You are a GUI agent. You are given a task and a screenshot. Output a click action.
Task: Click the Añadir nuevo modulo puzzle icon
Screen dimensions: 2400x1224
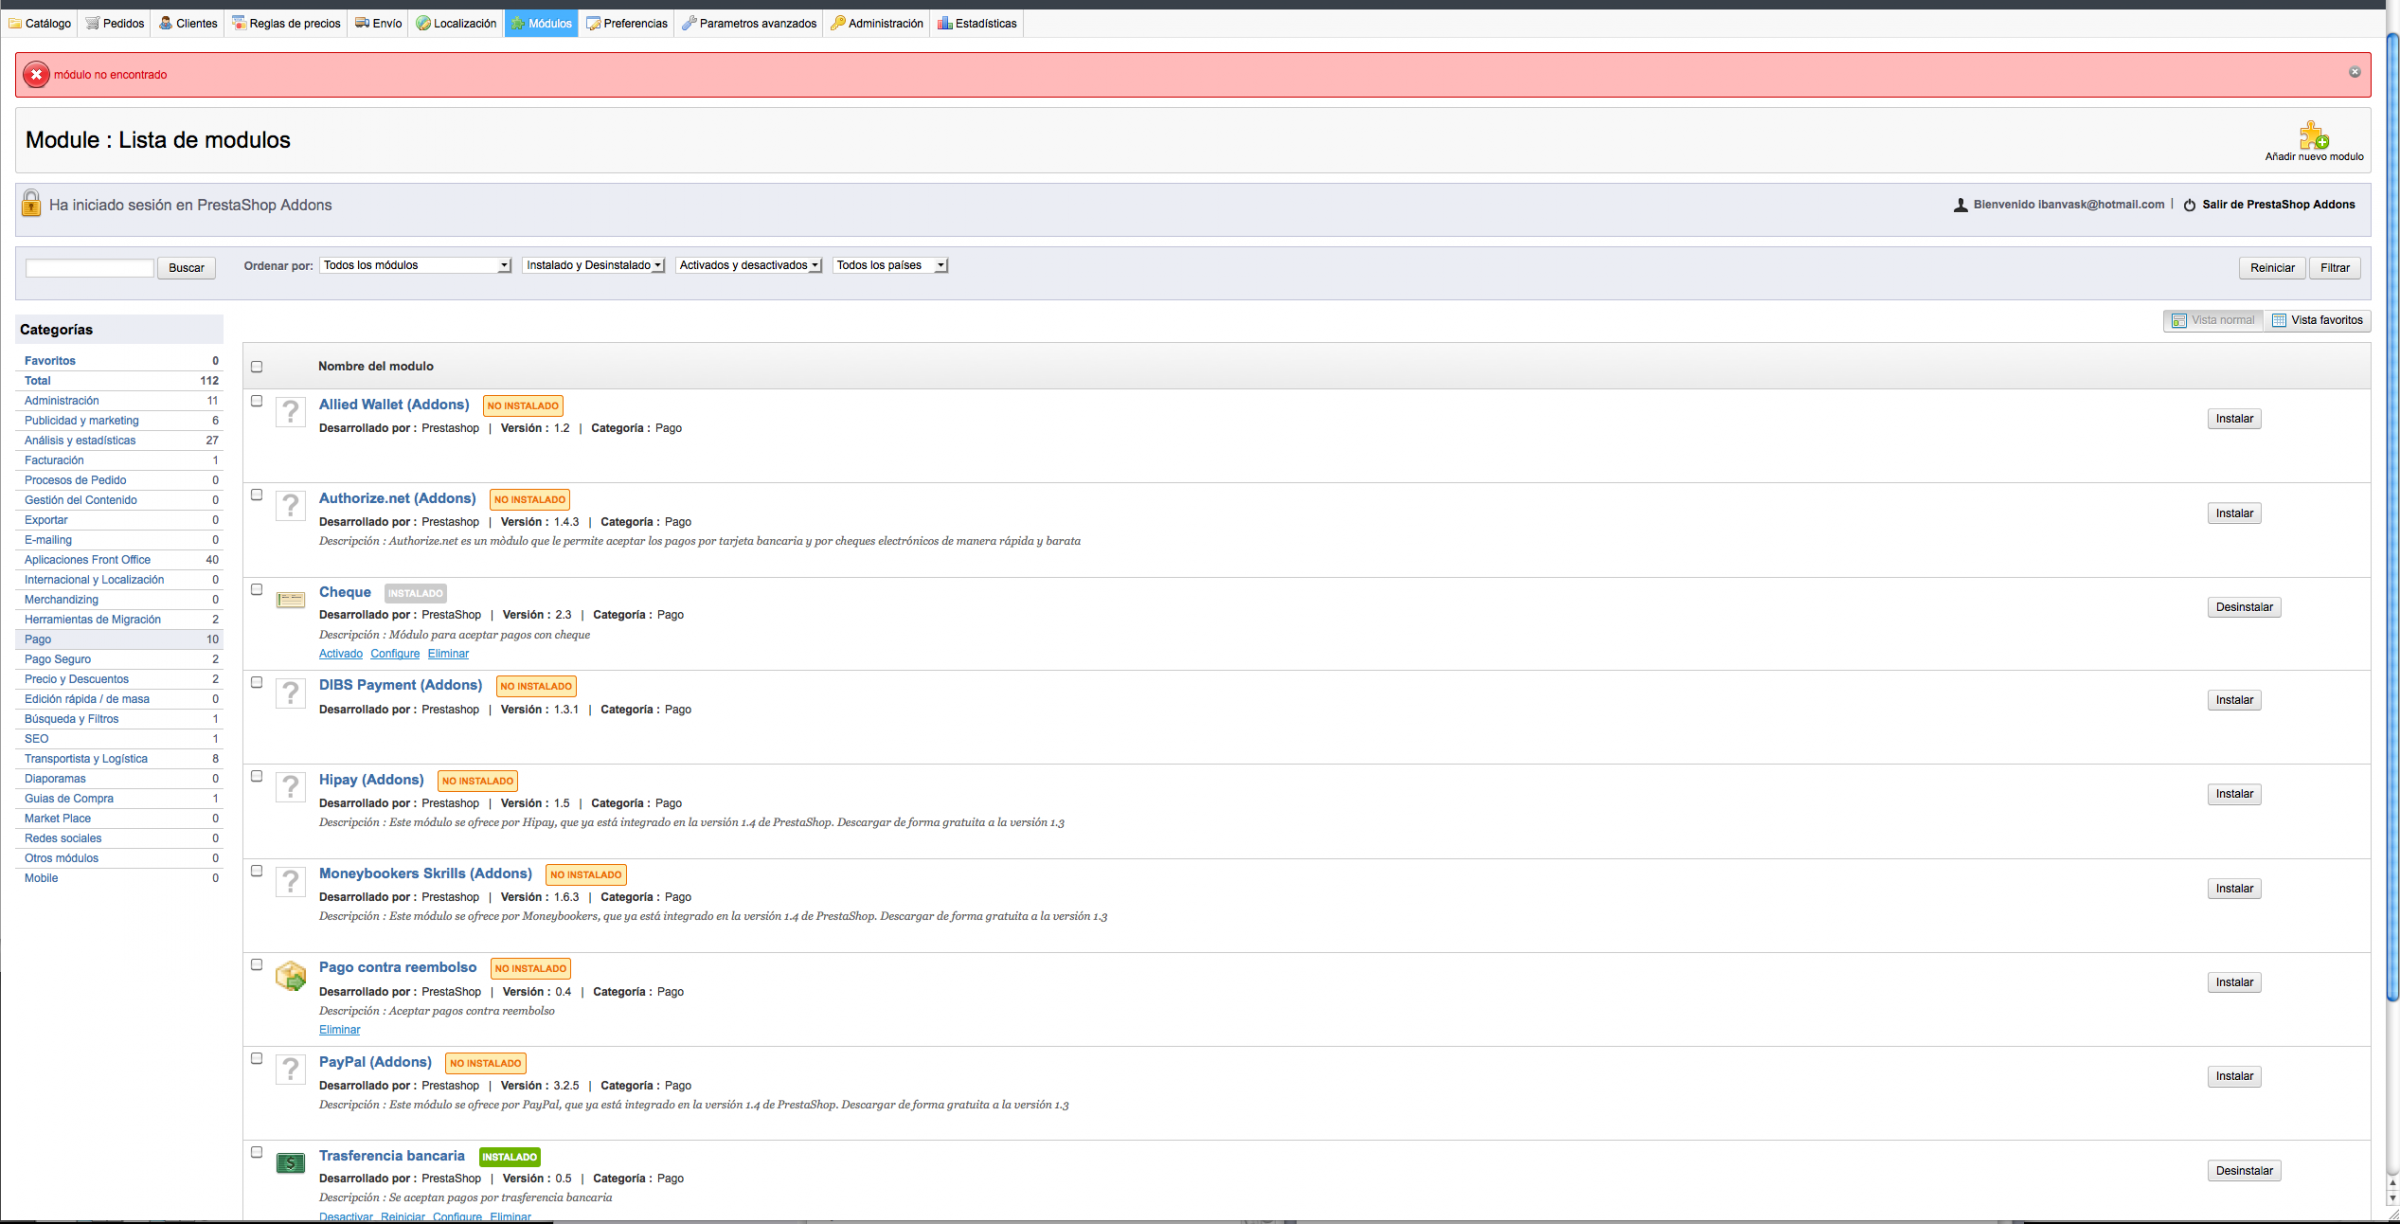tap(2313, 135)
